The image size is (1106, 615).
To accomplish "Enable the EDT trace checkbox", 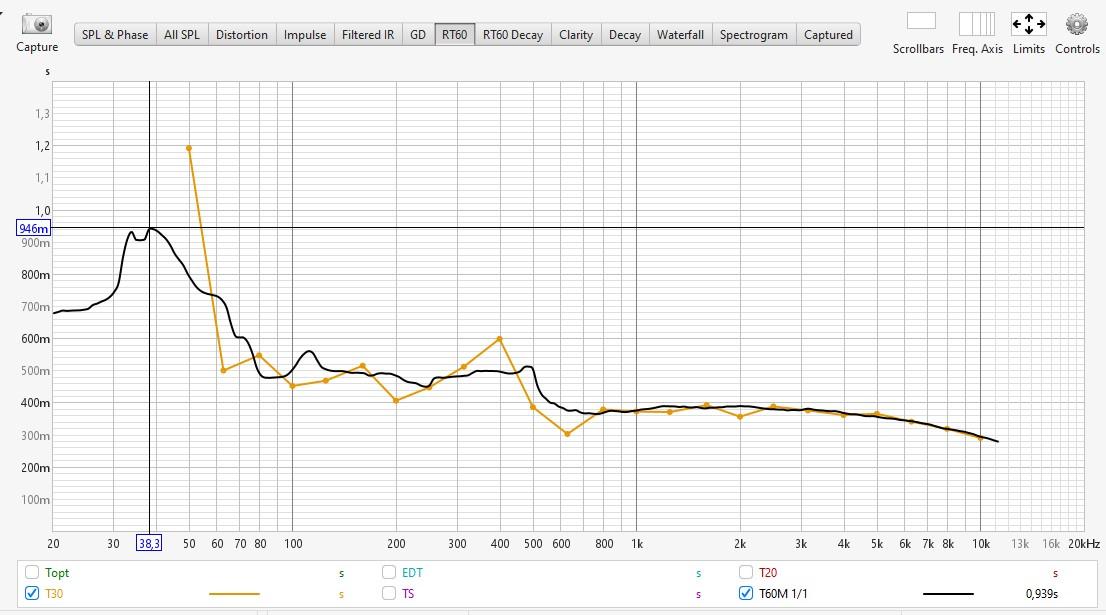I will [390, 573].
